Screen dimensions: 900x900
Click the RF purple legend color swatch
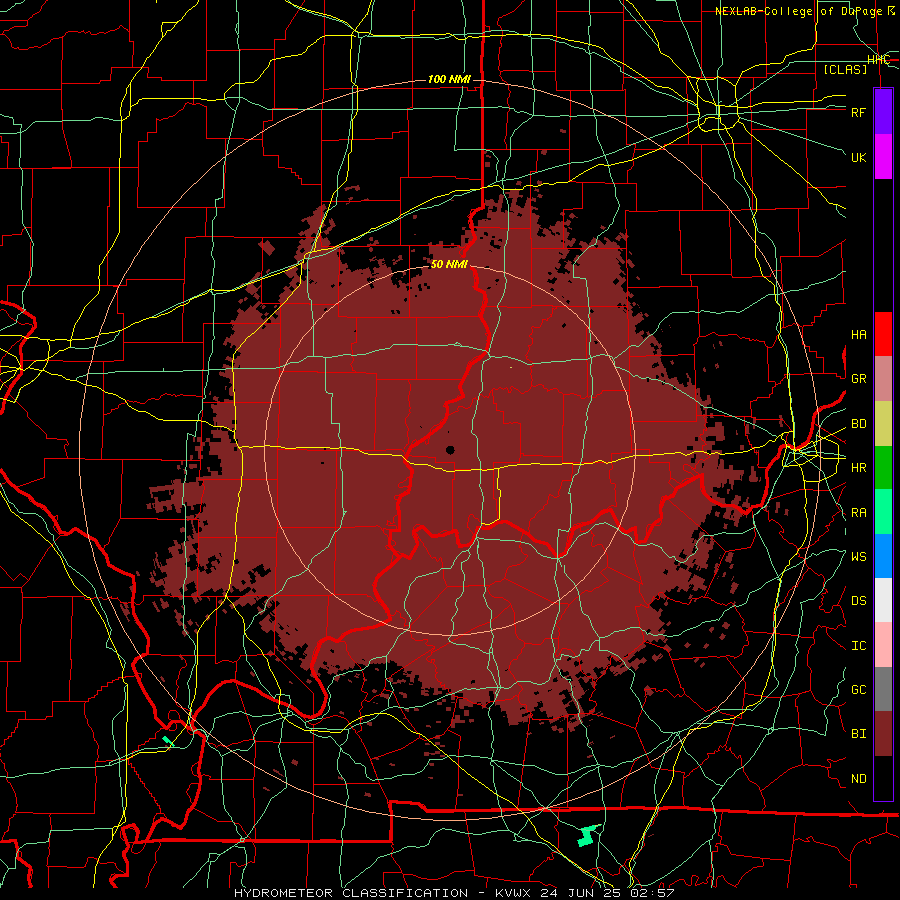coord(883,112)
